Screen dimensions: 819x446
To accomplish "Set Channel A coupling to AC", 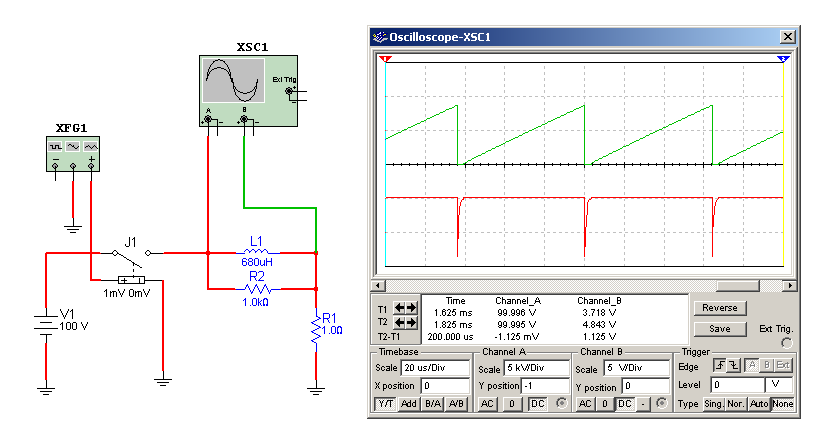I will pos(487,403).
